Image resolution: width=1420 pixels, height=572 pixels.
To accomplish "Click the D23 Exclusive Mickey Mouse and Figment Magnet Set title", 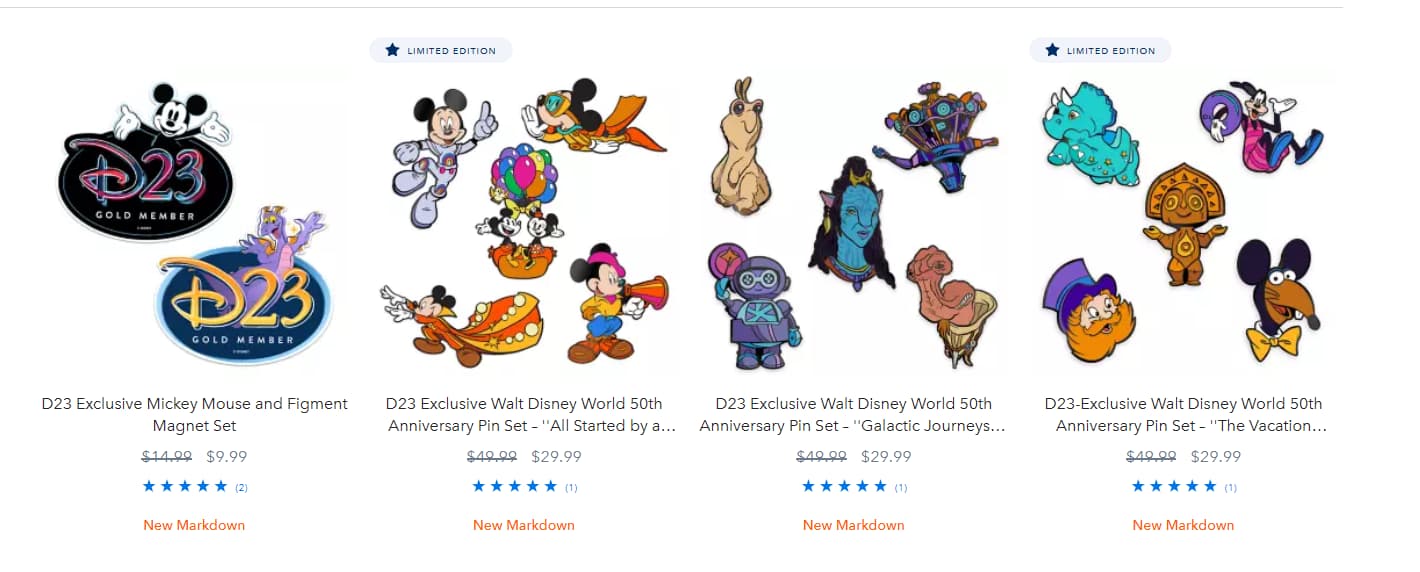I will [x=194, y=415].
